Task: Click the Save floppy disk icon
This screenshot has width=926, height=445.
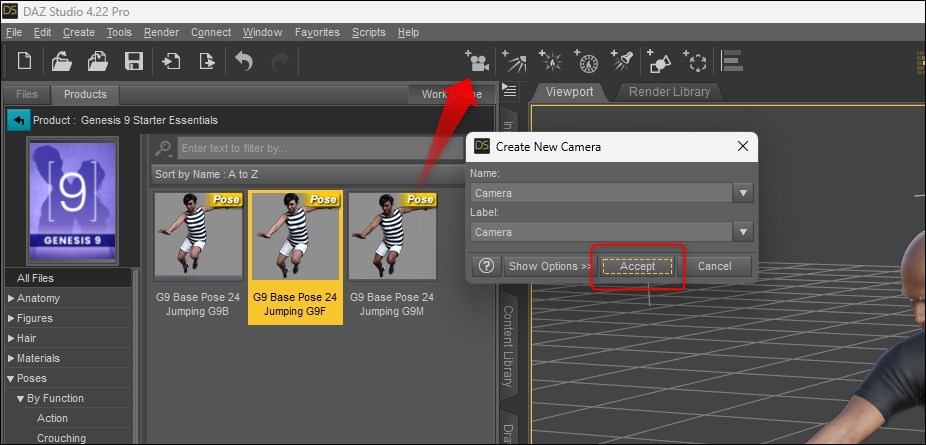Action: point(134,61)
